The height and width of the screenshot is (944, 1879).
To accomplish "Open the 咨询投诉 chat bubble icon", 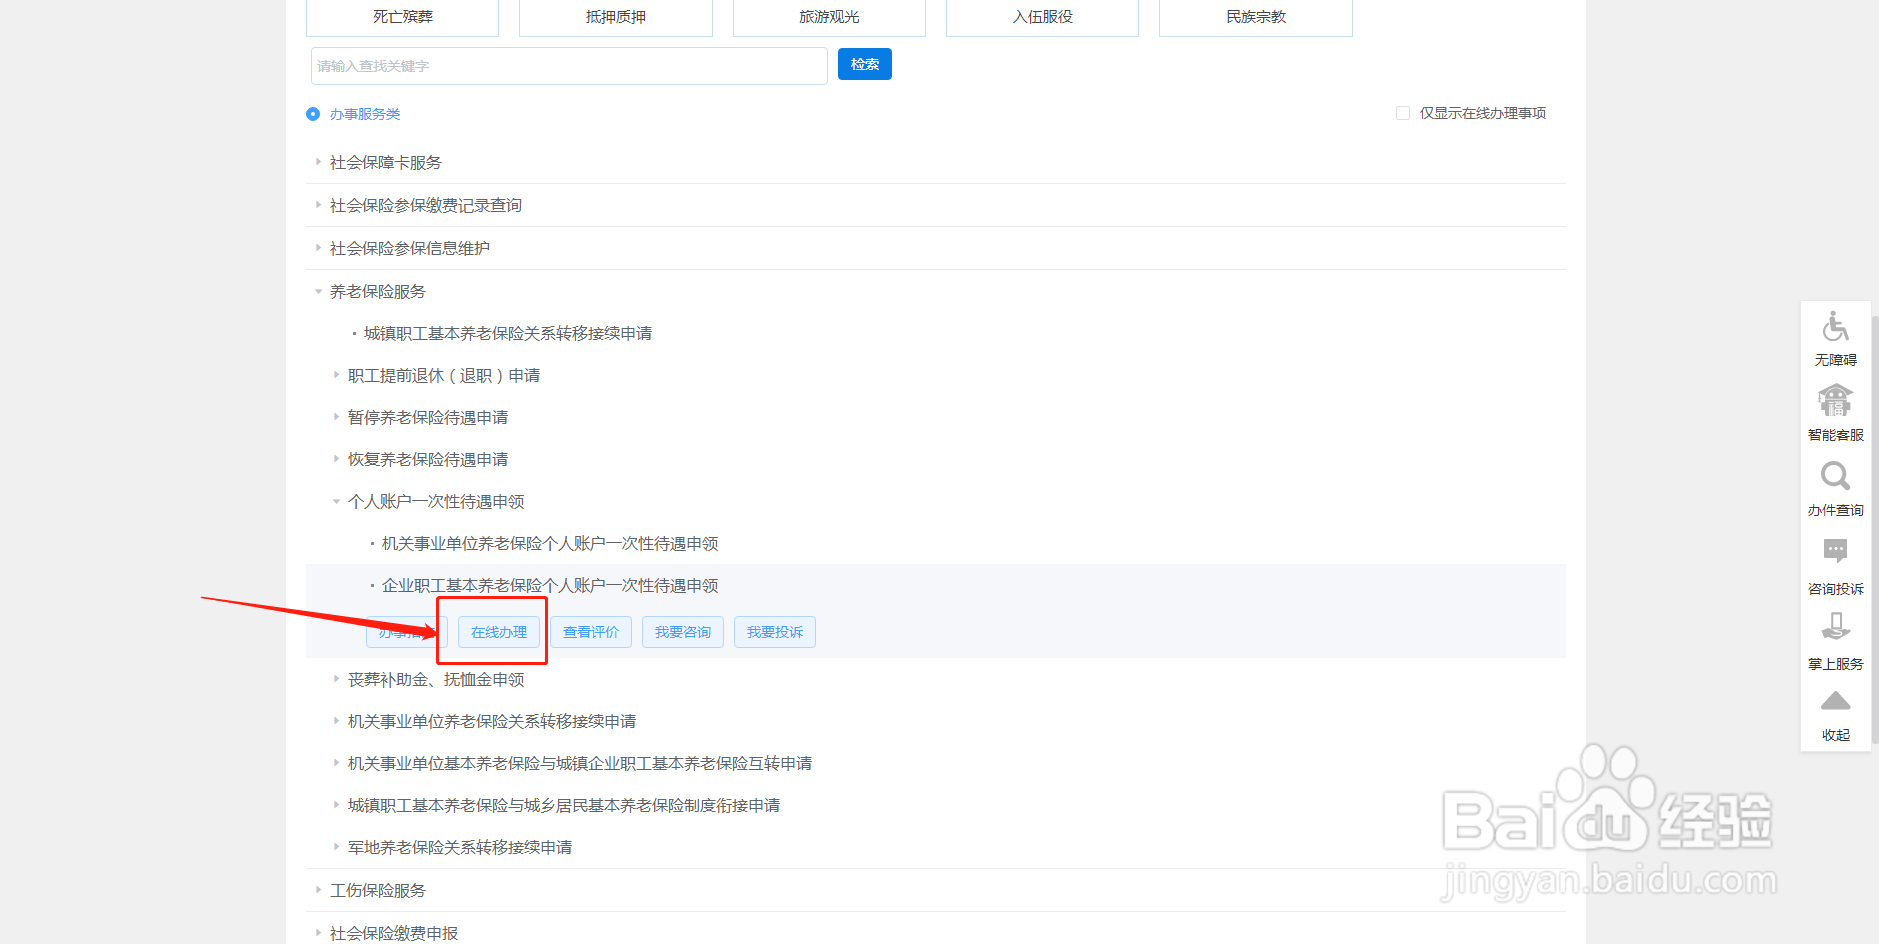I will (1835, 552).
